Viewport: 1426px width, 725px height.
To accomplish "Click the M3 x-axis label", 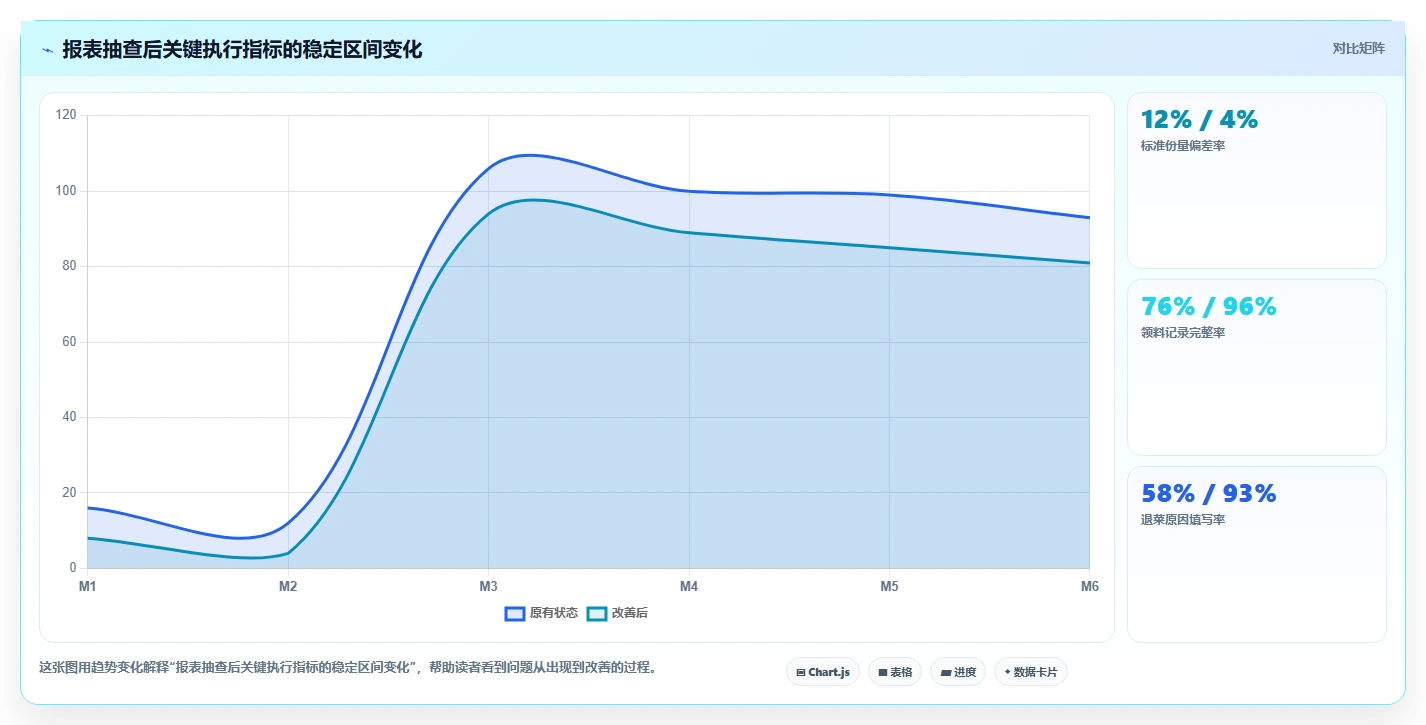I will pos(488,587).
